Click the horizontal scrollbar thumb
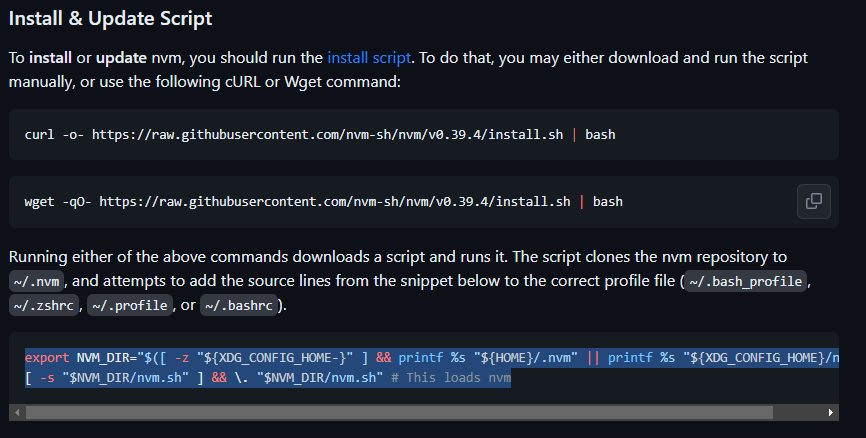This screenshot has height=438, width=866. coord(399,413)
